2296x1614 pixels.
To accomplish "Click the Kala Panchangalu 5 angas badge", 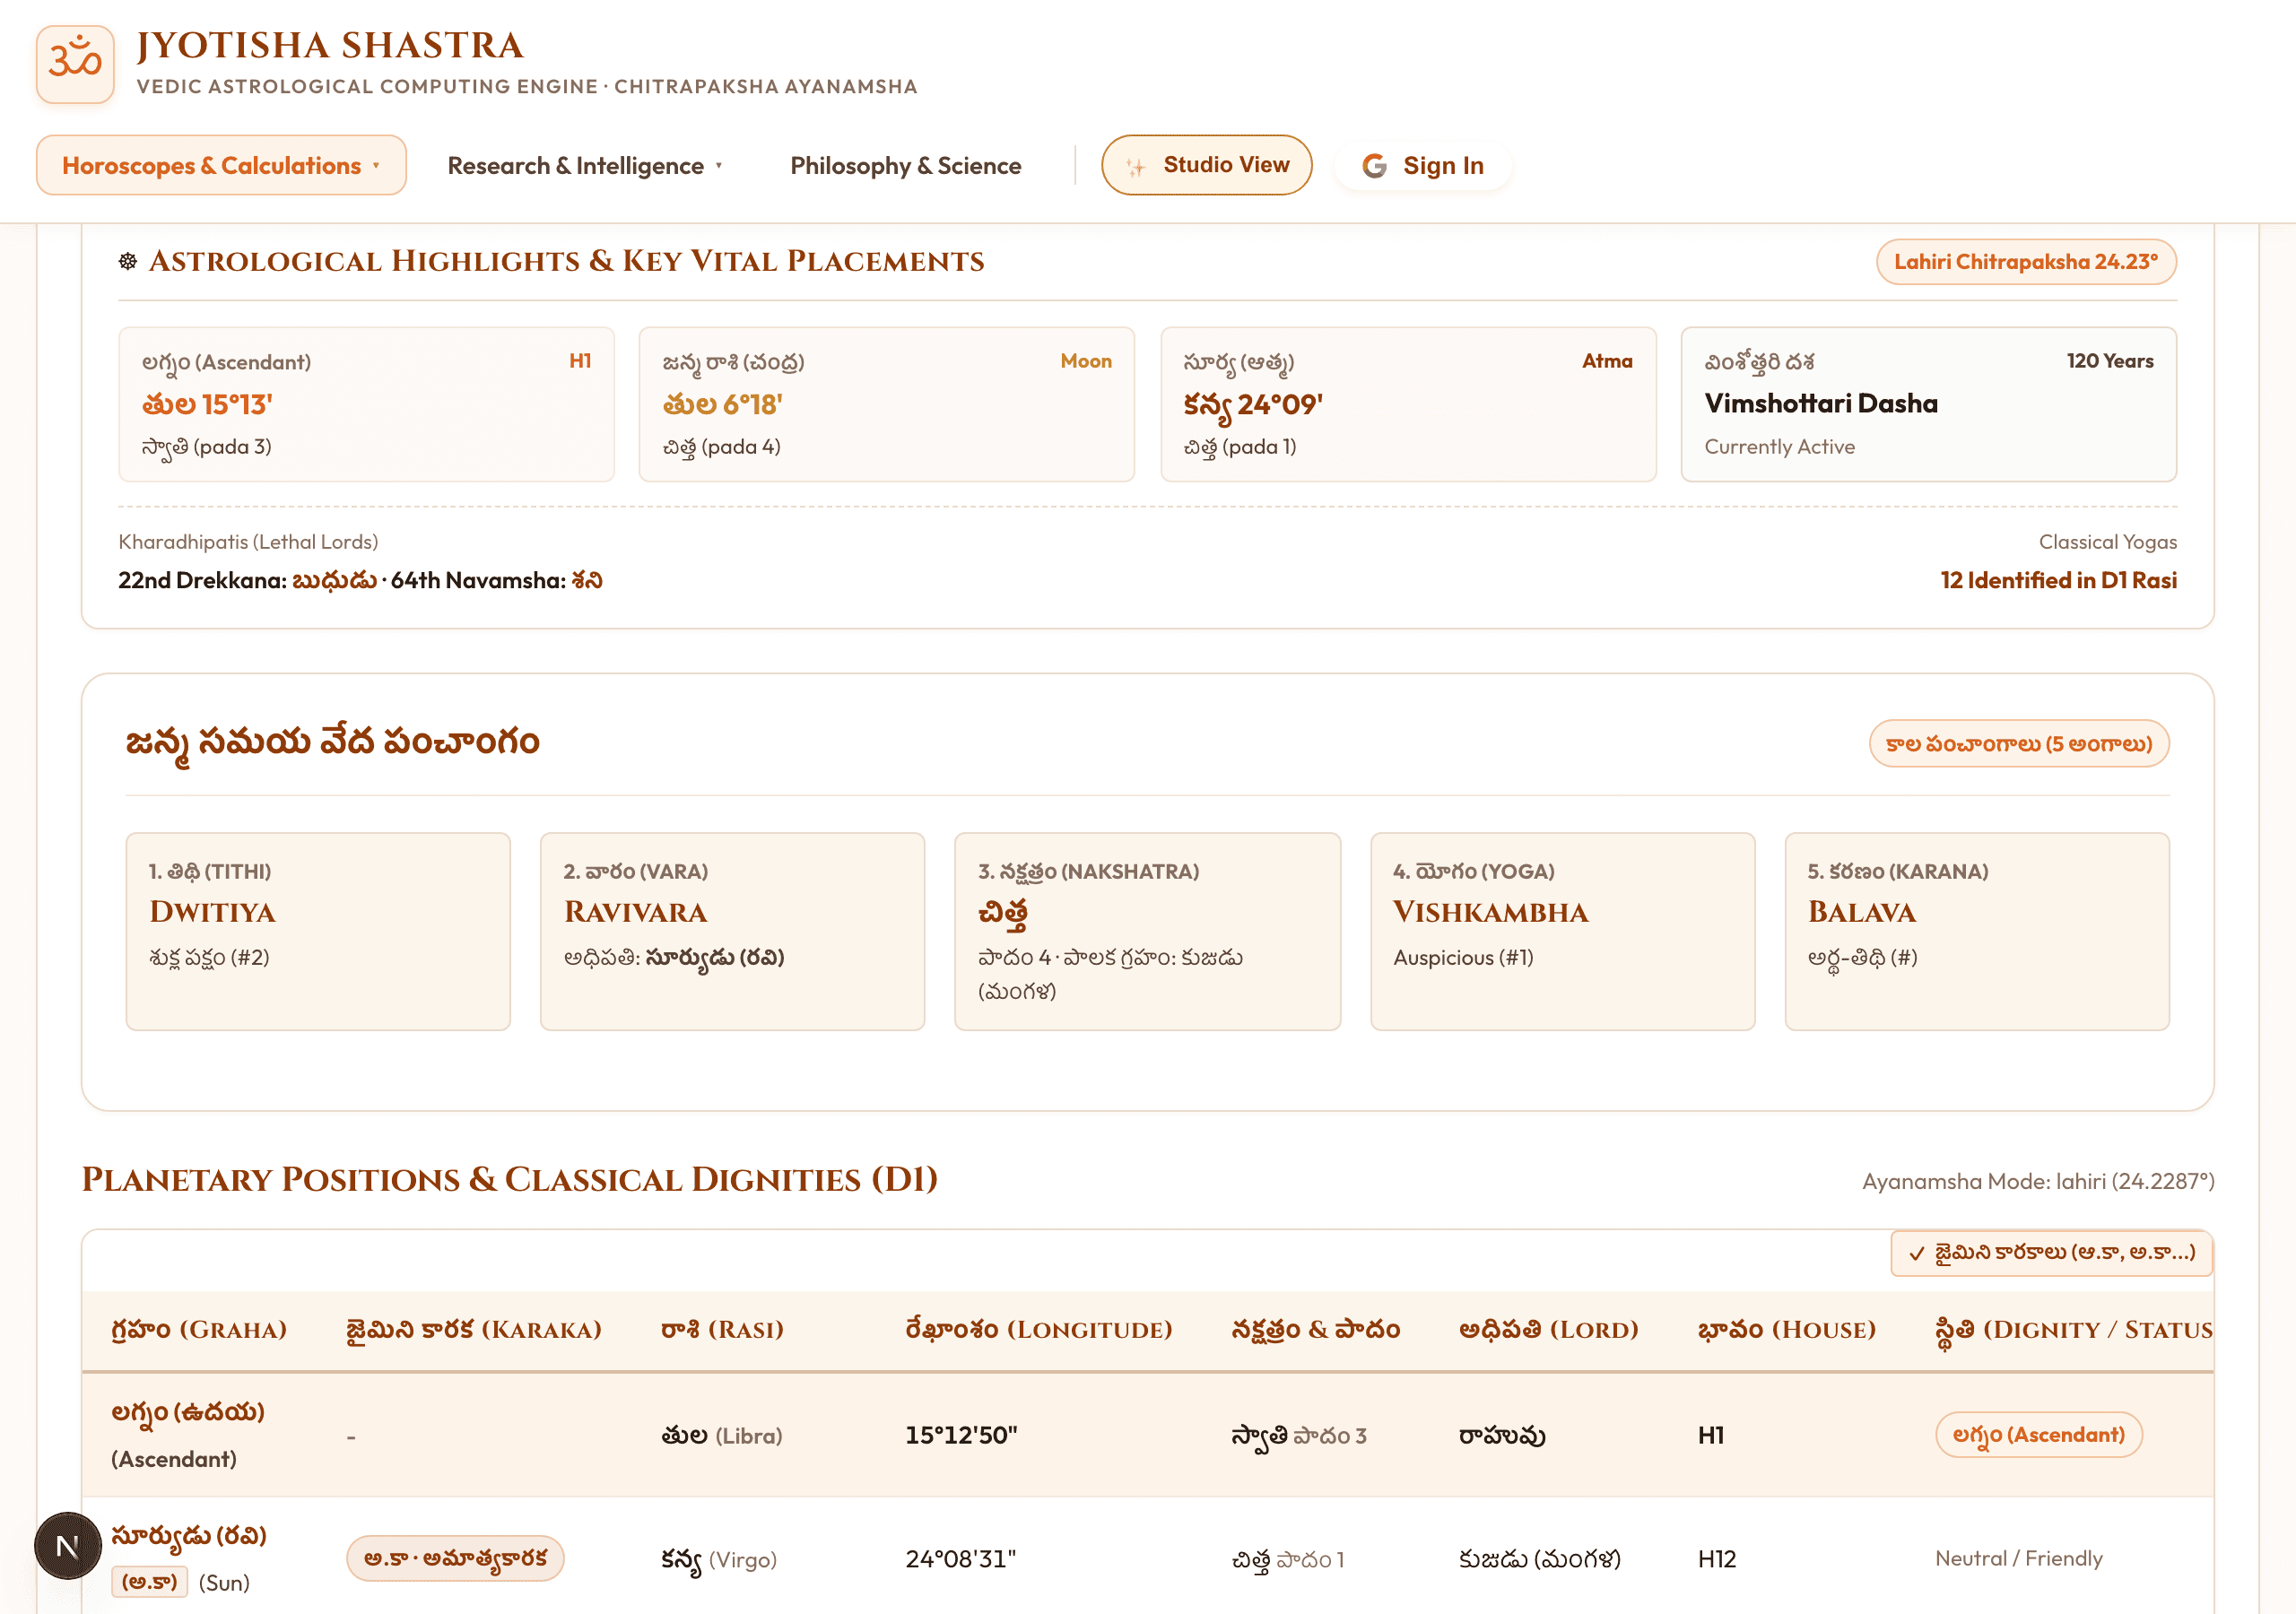I will [2018, 744].
